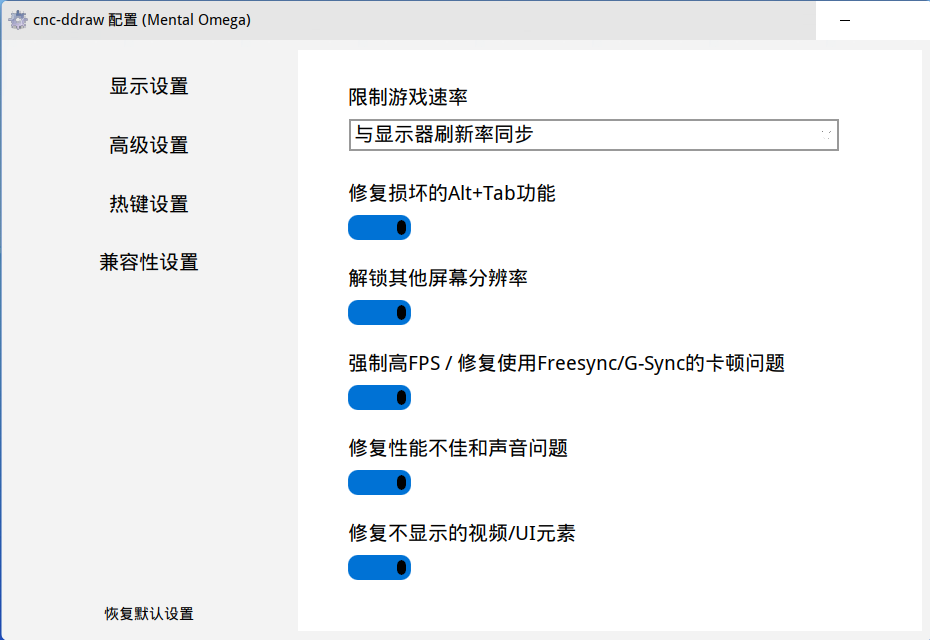930x640 pixels.
Task: Click the 修复损坏的Alt+Tab功能 label text
Action: [x=452, y=193]
